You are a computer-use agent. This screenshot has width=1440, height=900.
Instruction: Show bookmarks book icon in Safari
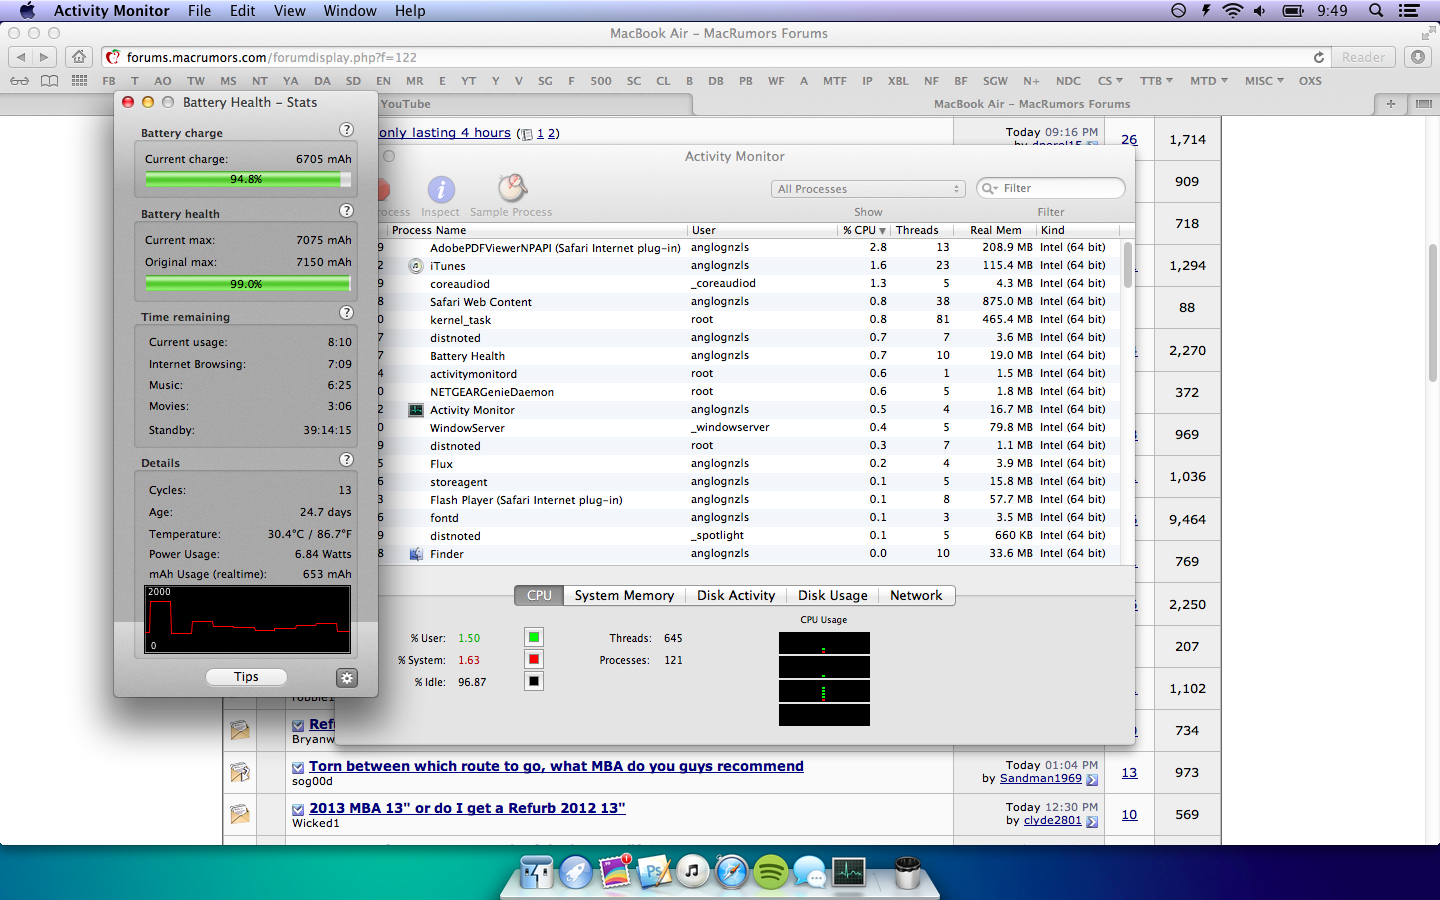49,81
